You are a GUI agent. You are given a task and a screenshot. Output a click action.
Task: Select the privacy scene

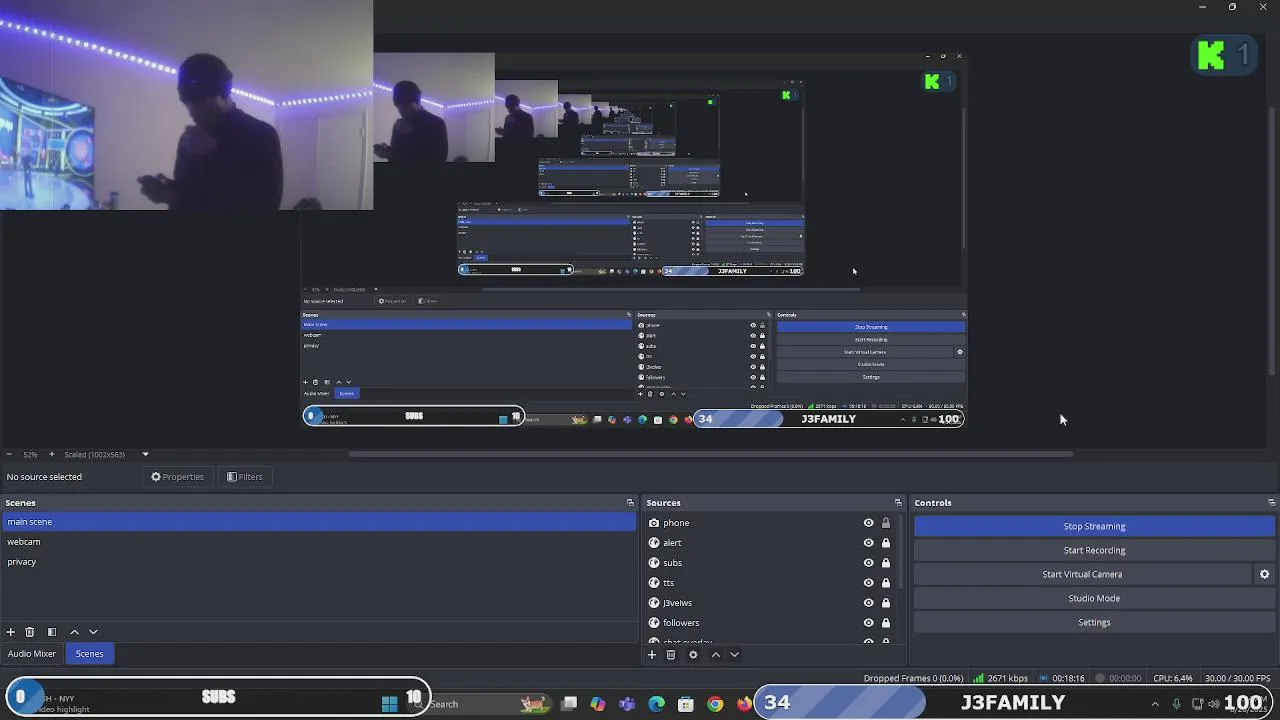(318, 562)
